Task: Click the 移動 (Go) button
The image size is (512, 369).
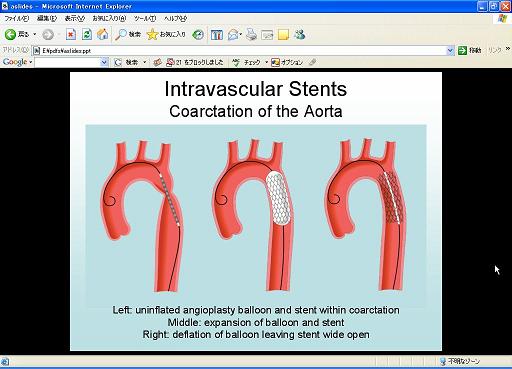Action: (x=470, y=51)
